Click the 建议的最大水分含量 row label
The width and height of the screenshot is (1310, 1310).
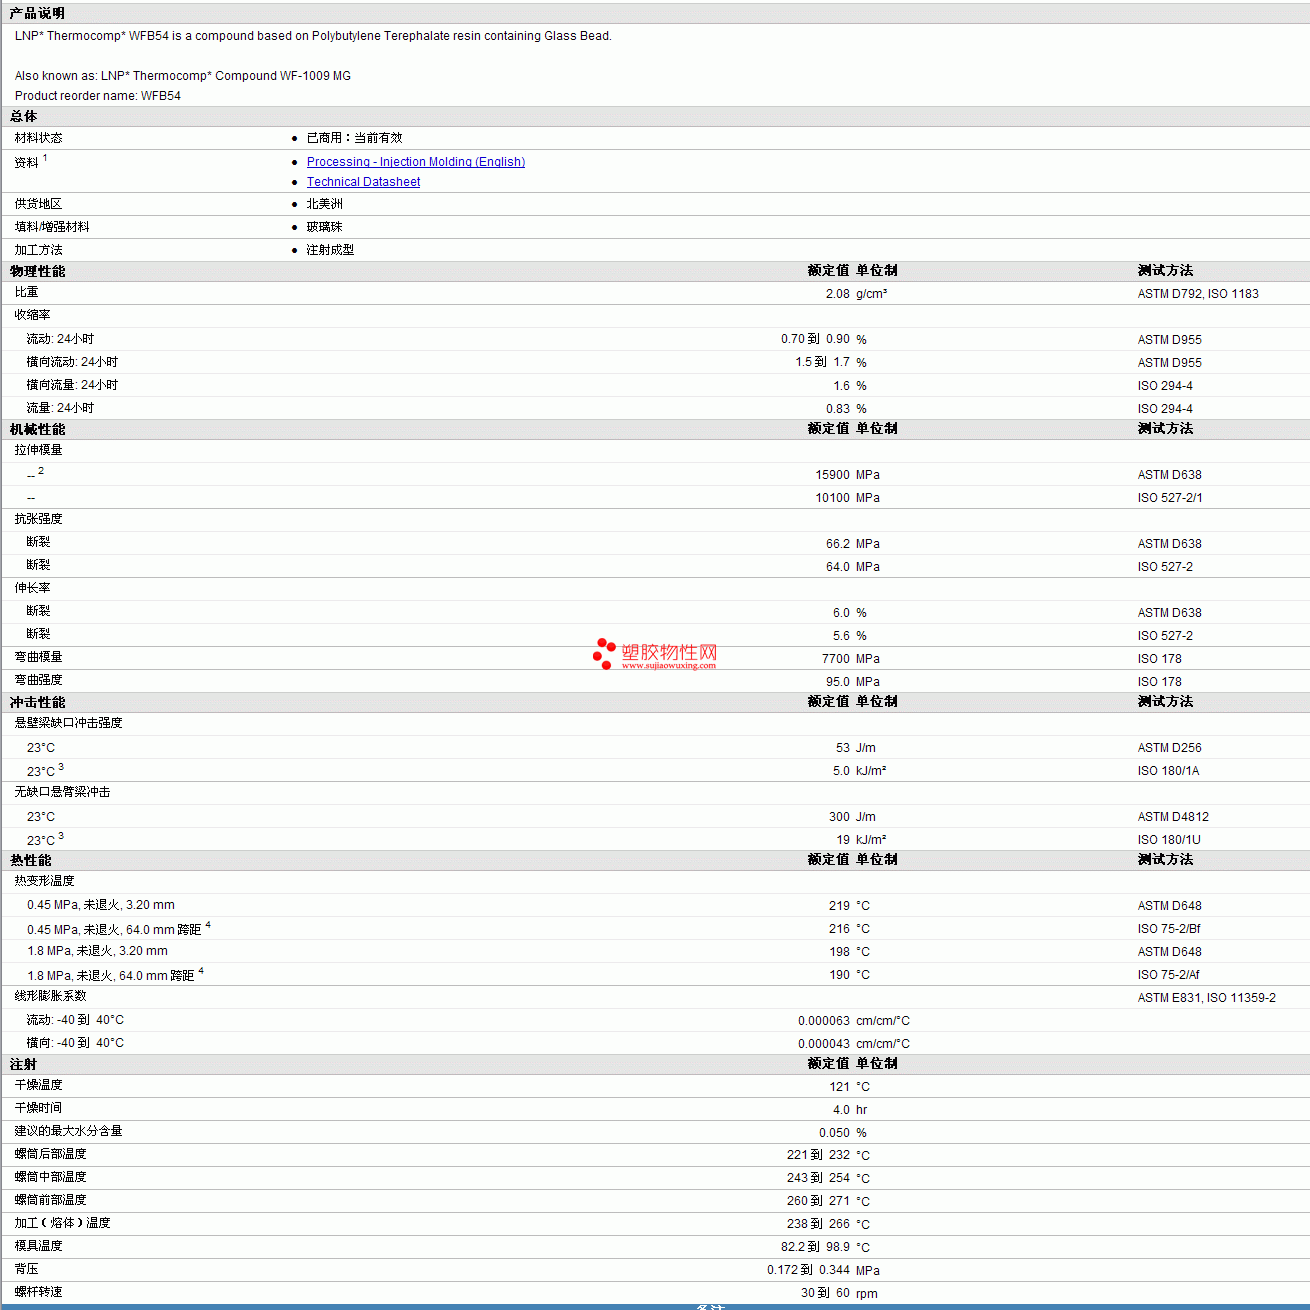[x=68, y=1131]
